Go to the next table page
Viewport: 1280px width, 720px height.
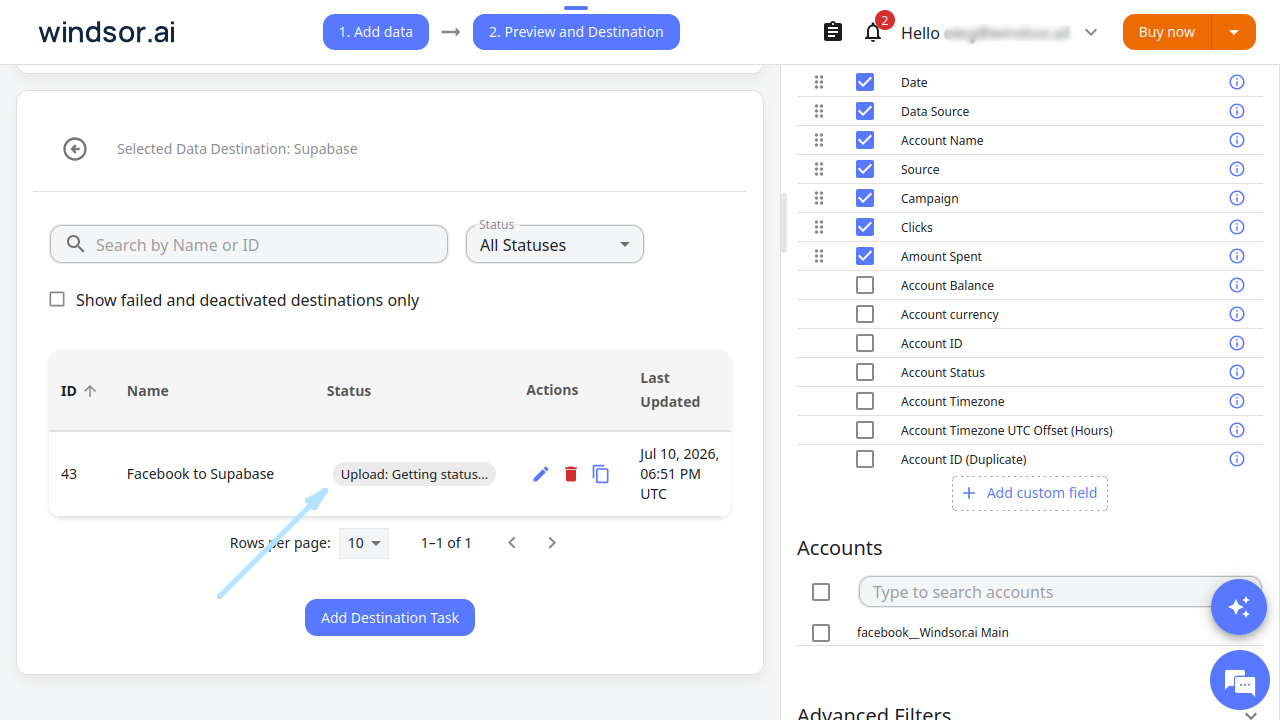pos(552,543)
